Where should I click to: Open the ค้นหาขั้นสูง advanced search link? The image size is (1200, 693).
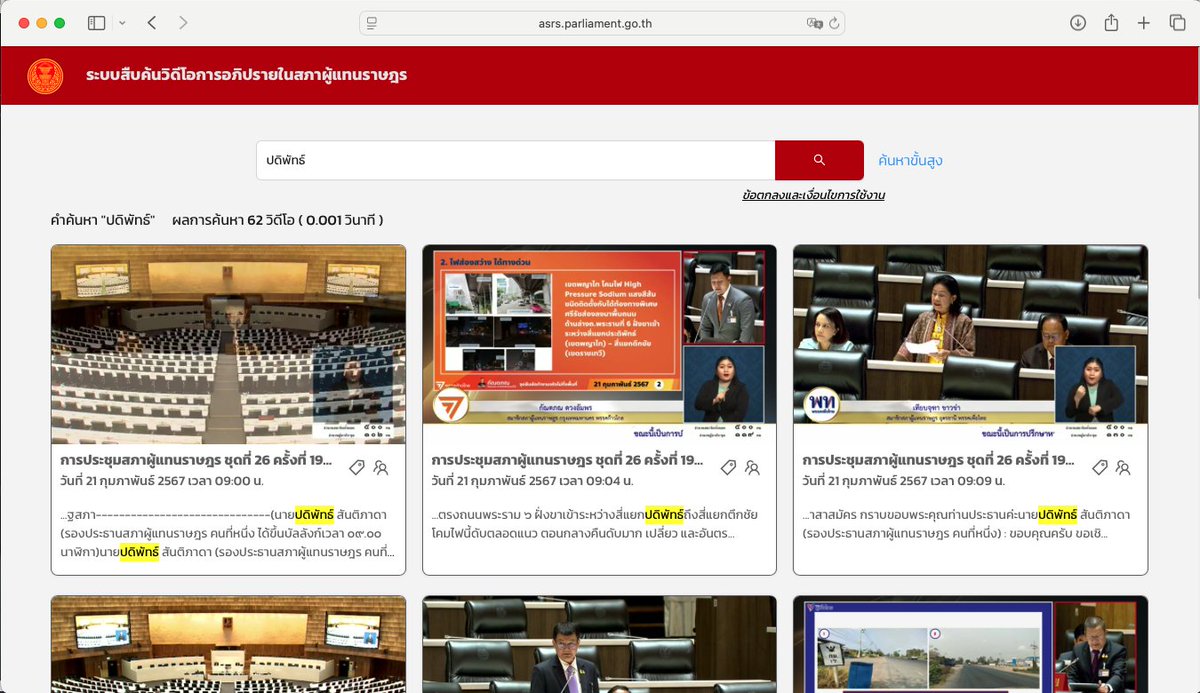coord(910,160)
